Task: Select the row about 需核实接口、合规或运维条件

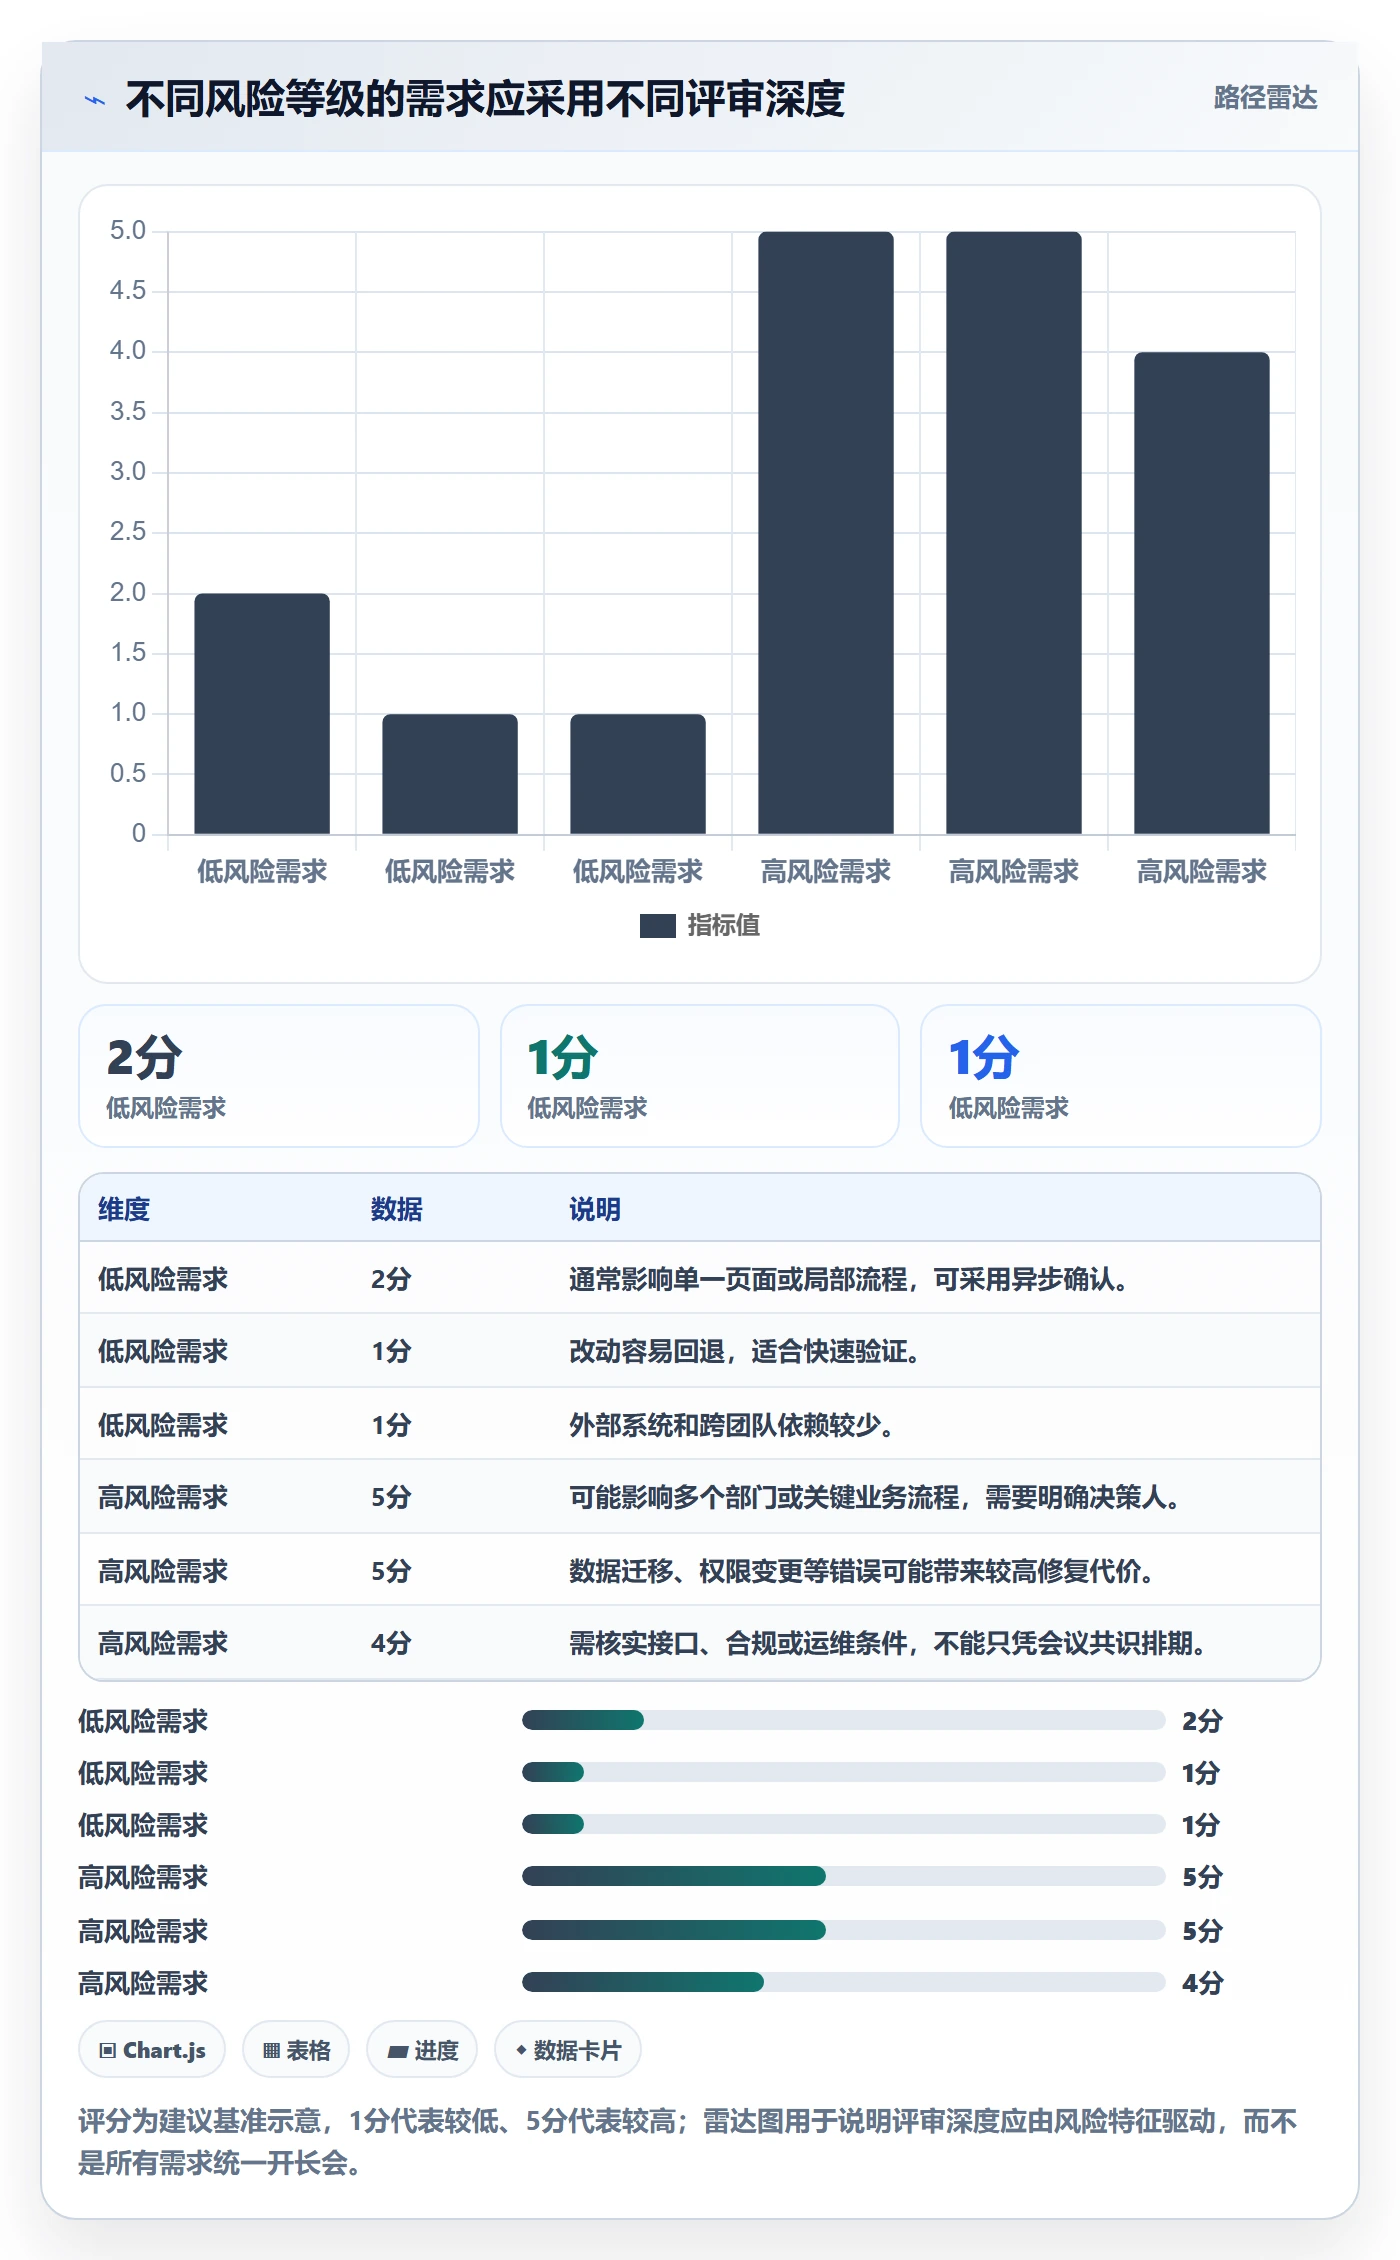Action: click(x=700, y=1643)
